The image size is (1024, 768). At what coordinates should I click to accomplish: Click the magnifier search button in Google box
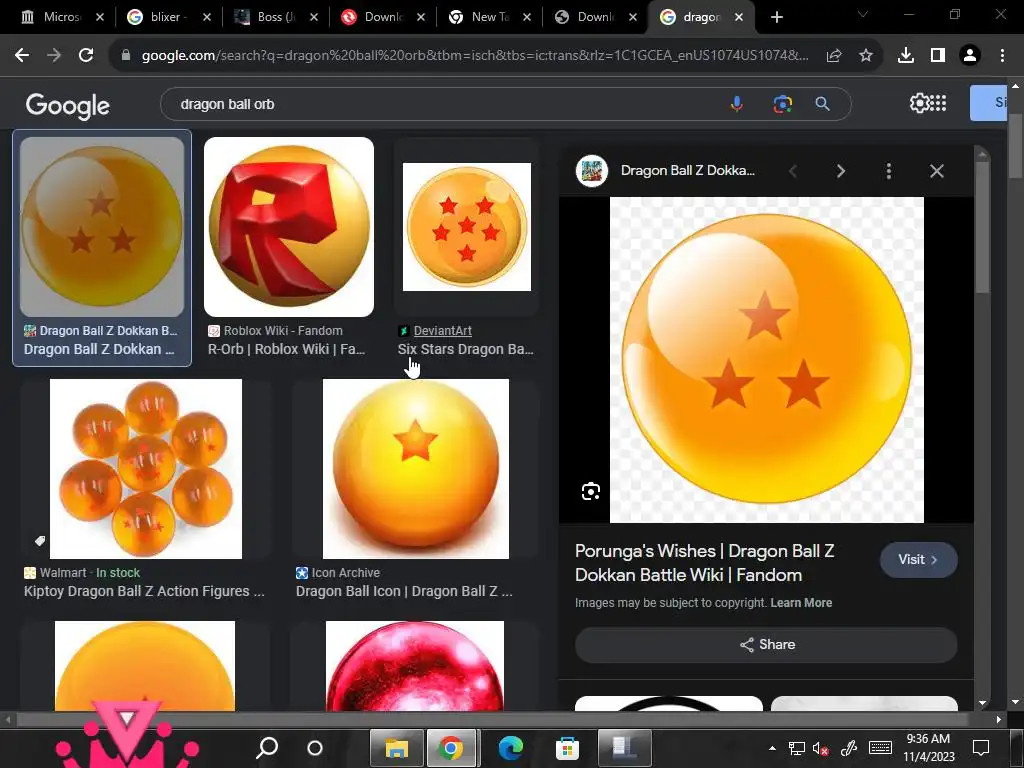823,104
